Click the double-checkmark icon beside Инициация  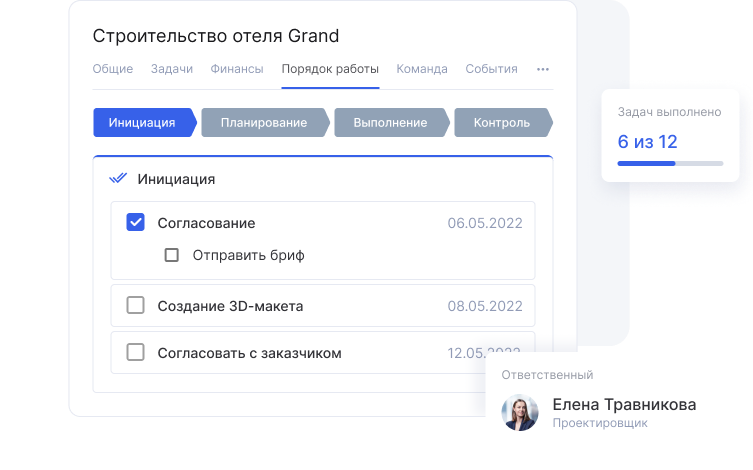[x=118, y=179]
